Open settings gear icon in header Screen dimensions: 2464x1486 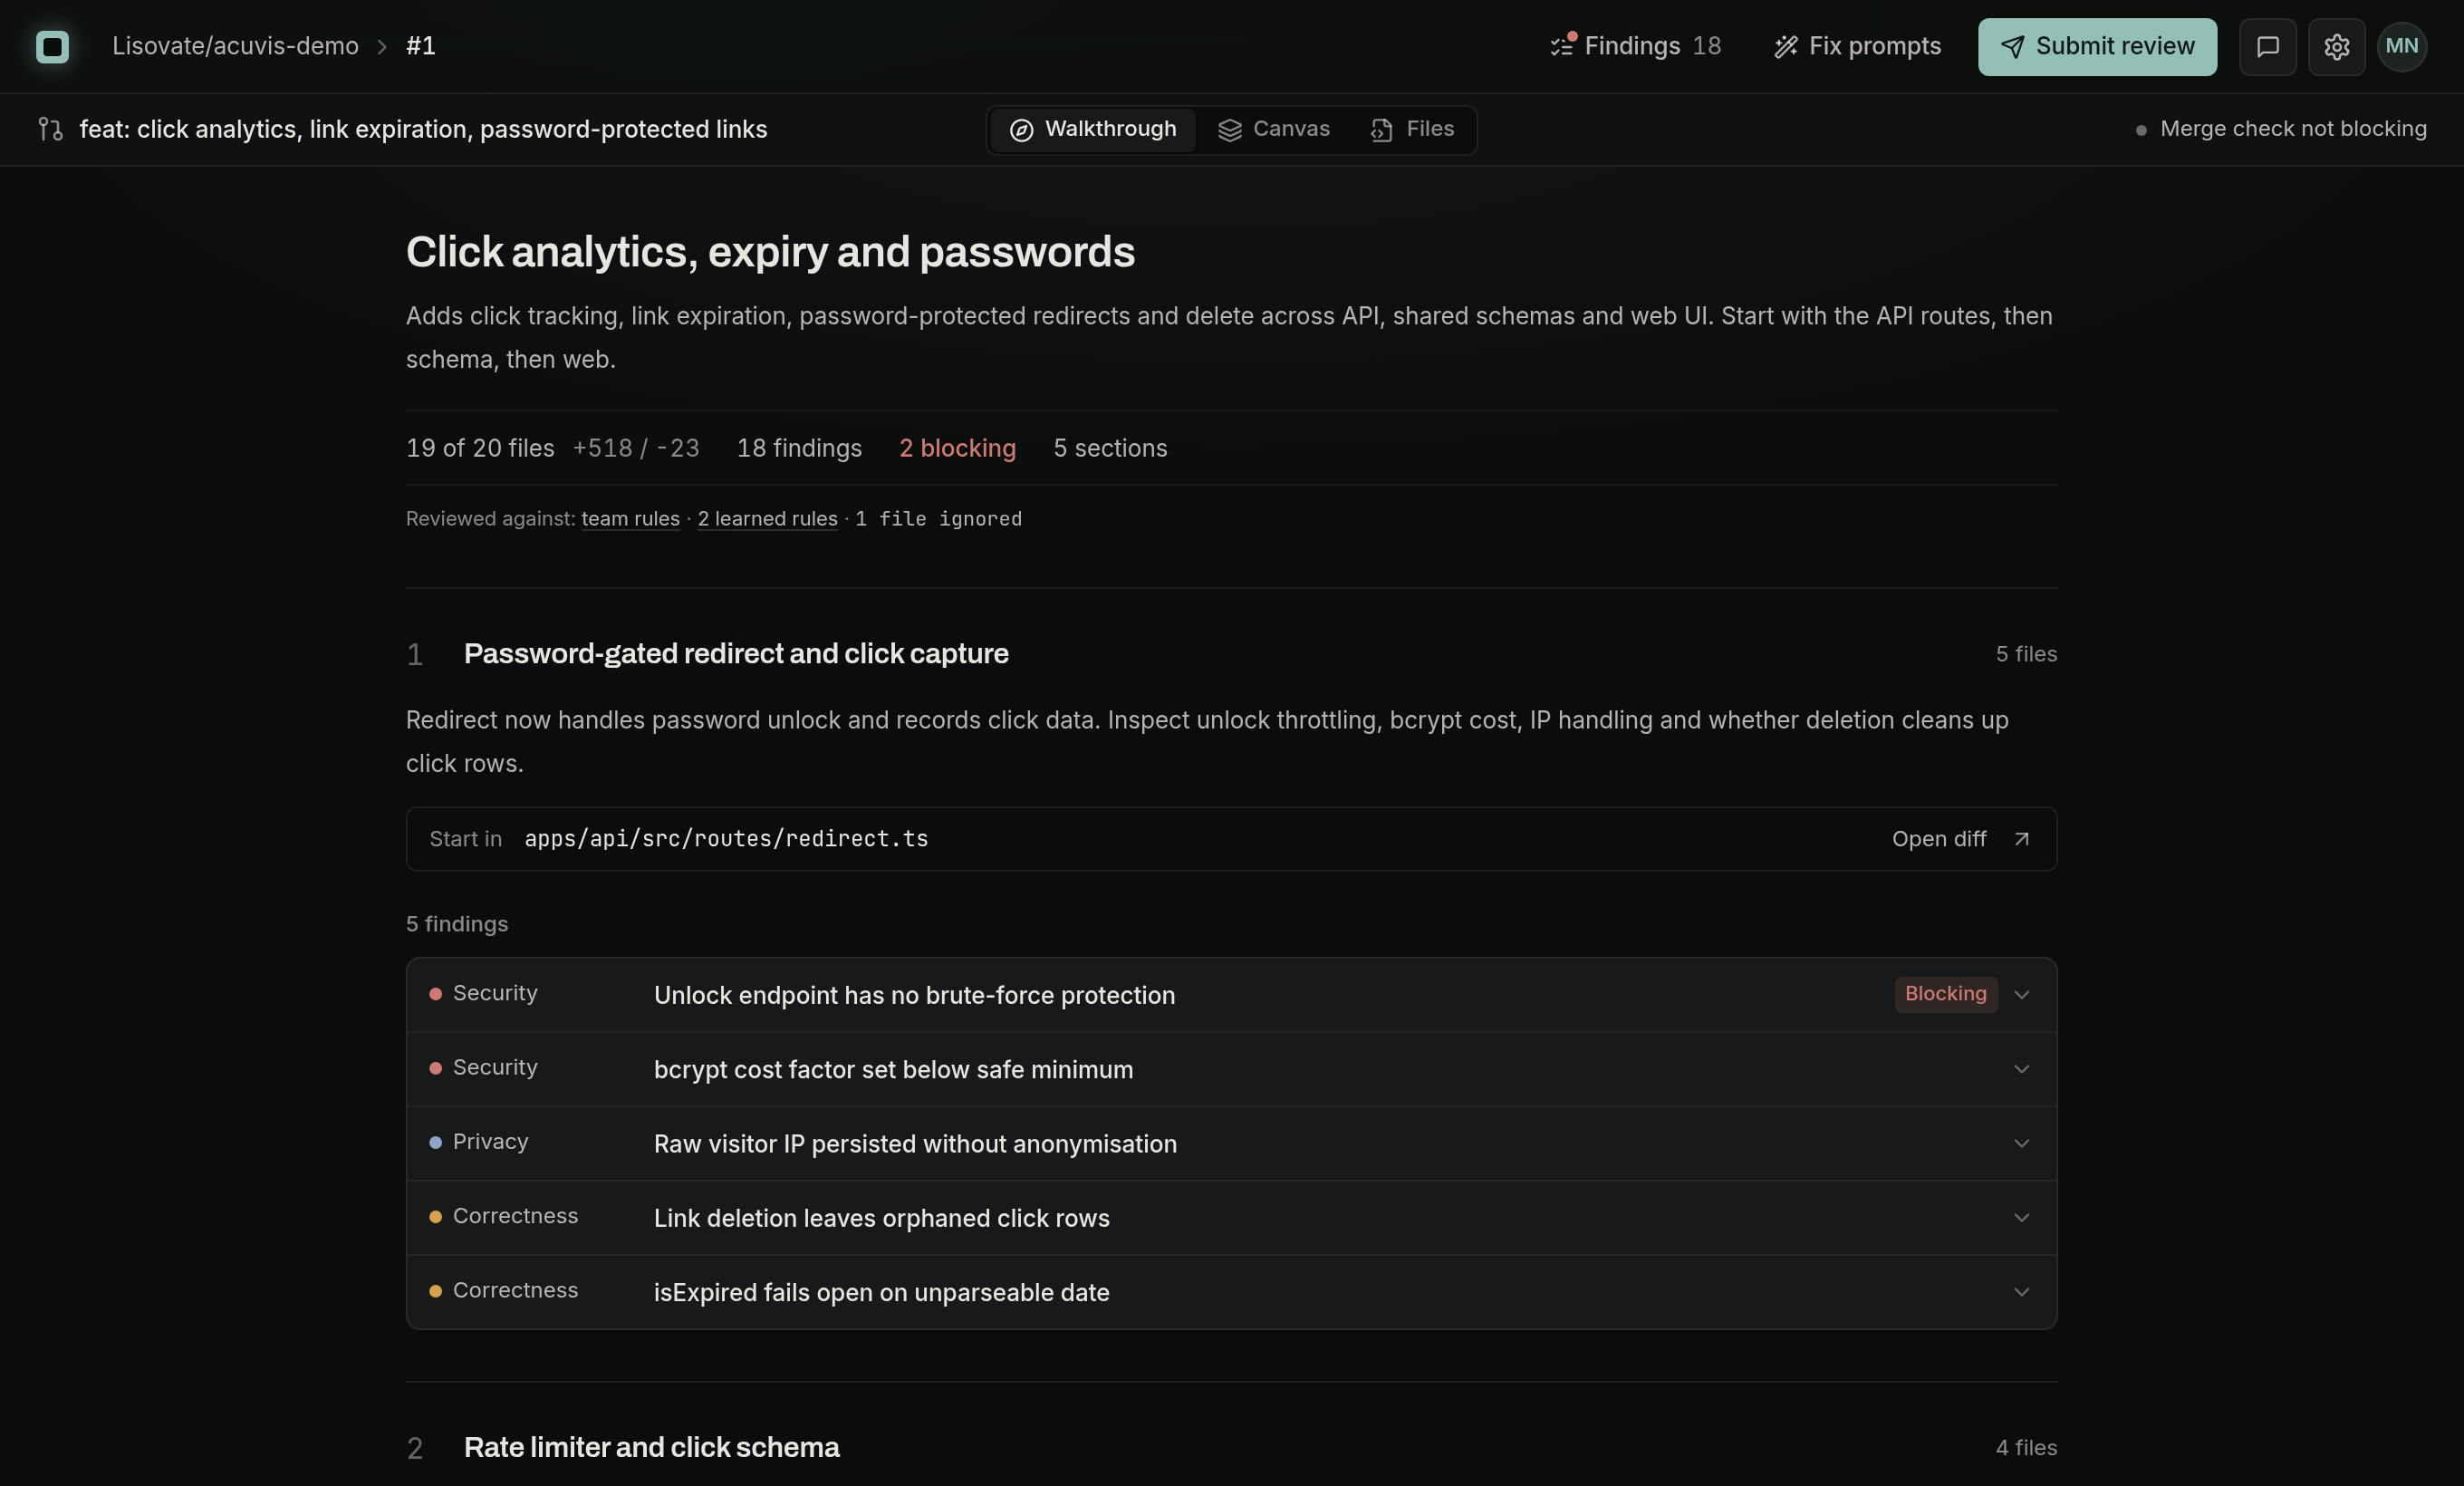[2336, 46]
